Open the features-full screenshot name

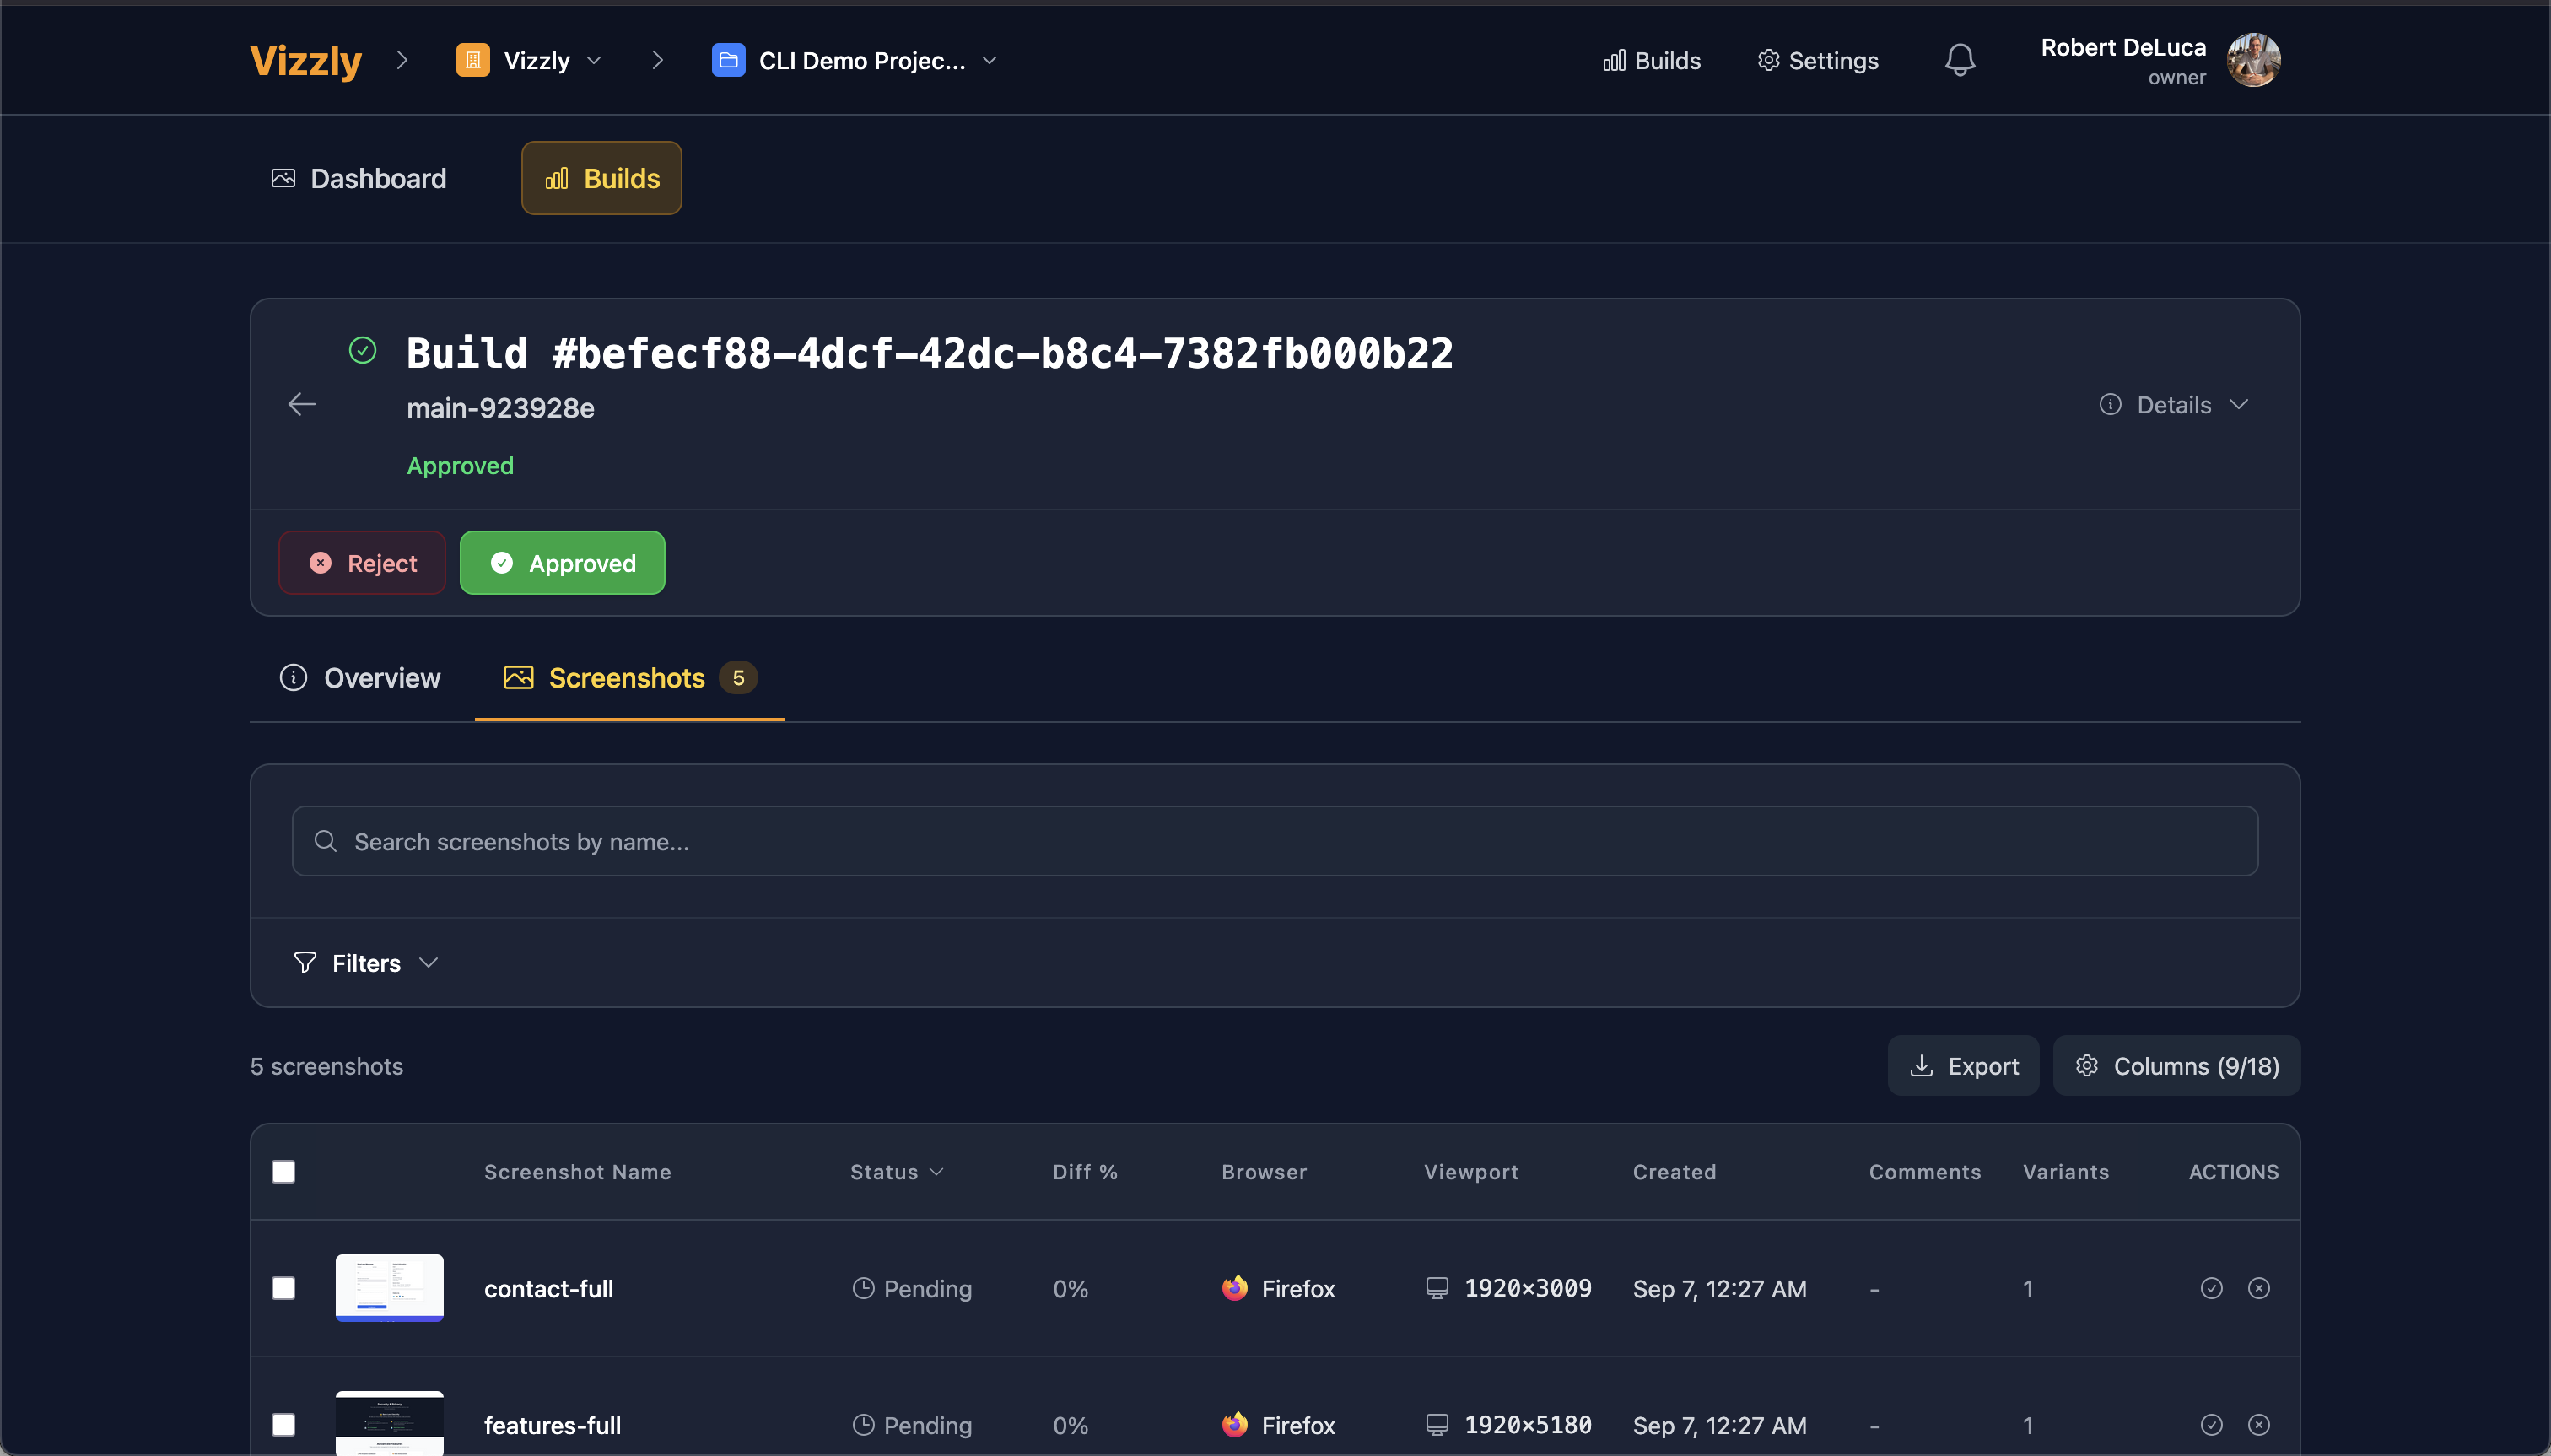[x=552, y=1424]
